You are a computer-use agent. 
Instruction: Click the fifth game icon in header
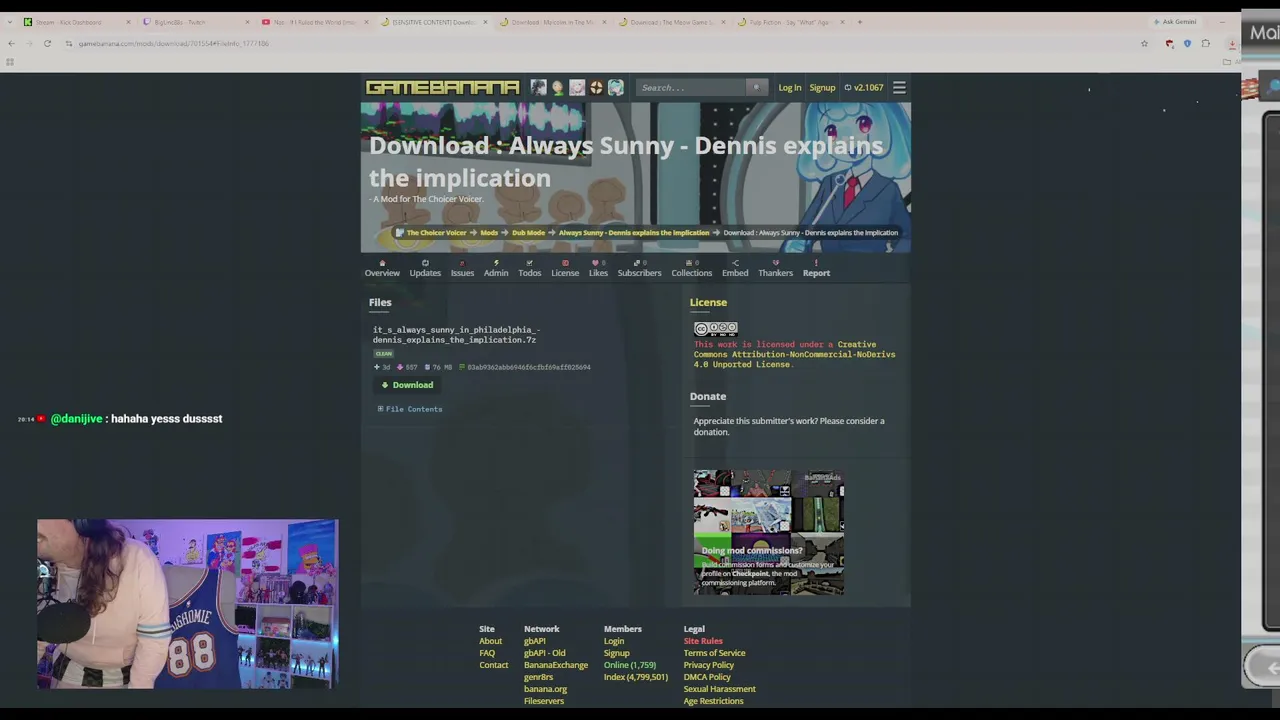(616, 88)
